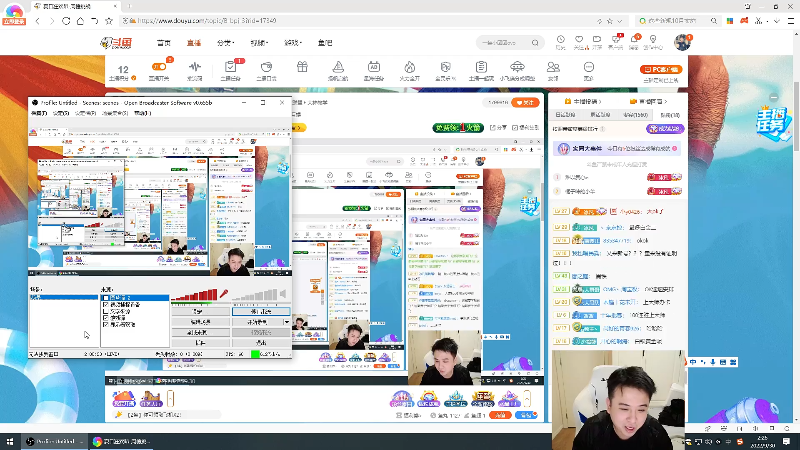This screenshot has height=450, width=800.
Task: Open dropdown arrow beside OBS recording button
Action: click(x=287, y=322)
